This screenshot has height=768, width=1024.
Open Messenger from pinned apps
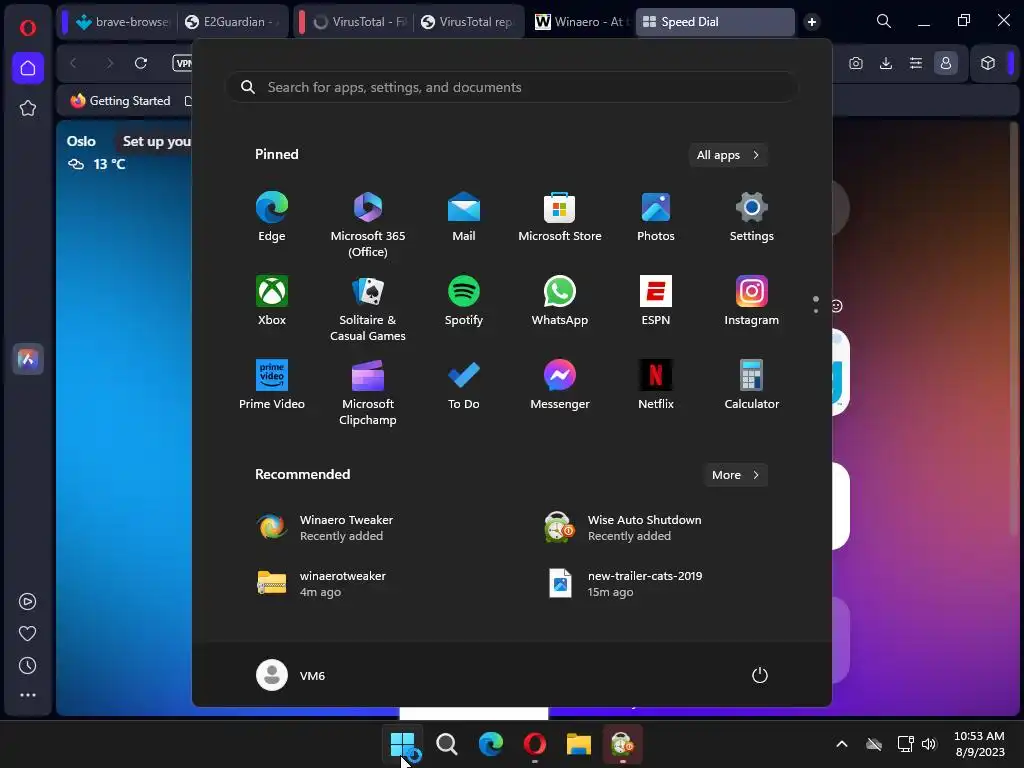(x=560, y=385)
